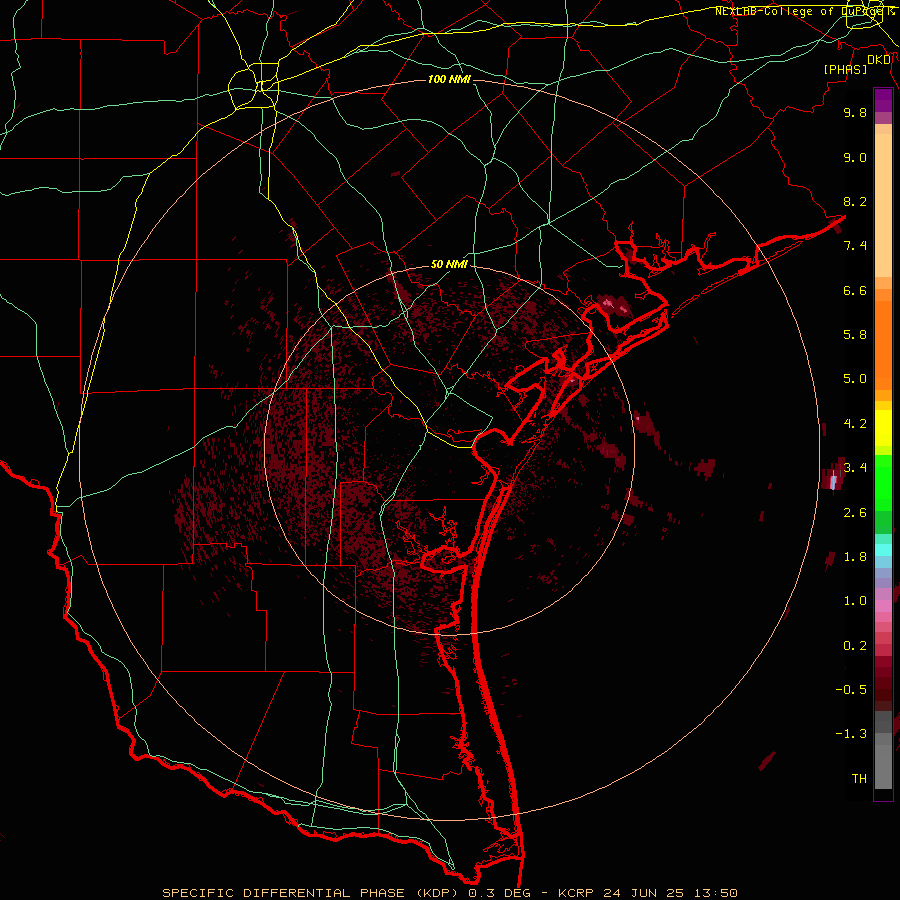Click the -0.5 value on the color scale
Image resolution: width=900 pixels, height=900 pixels.
[x=851, y=690]
